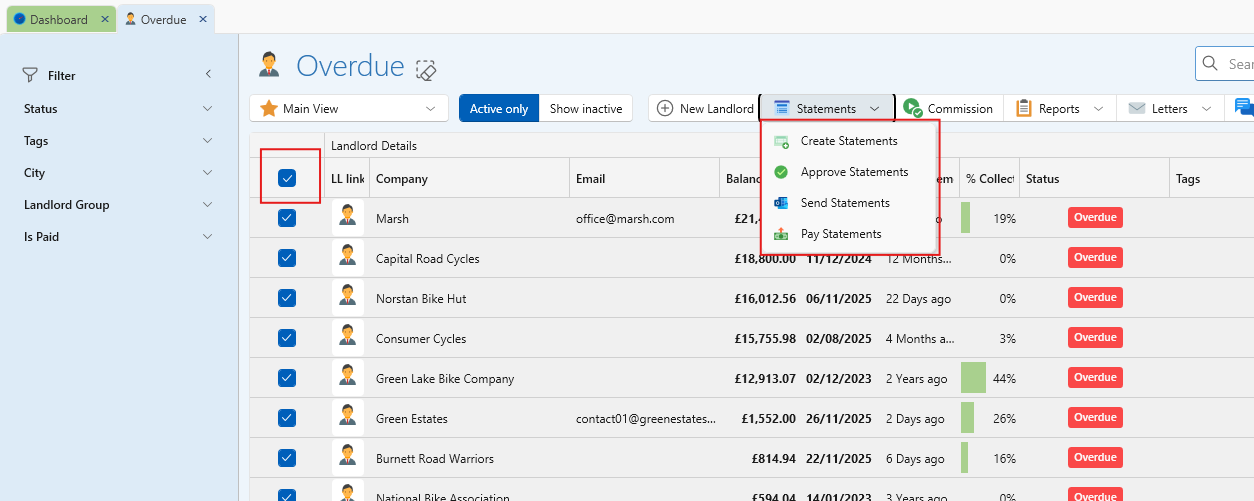Sort by the Company column header
The width and height of the screenshot is (1254, 501).
tap(469, 178)
